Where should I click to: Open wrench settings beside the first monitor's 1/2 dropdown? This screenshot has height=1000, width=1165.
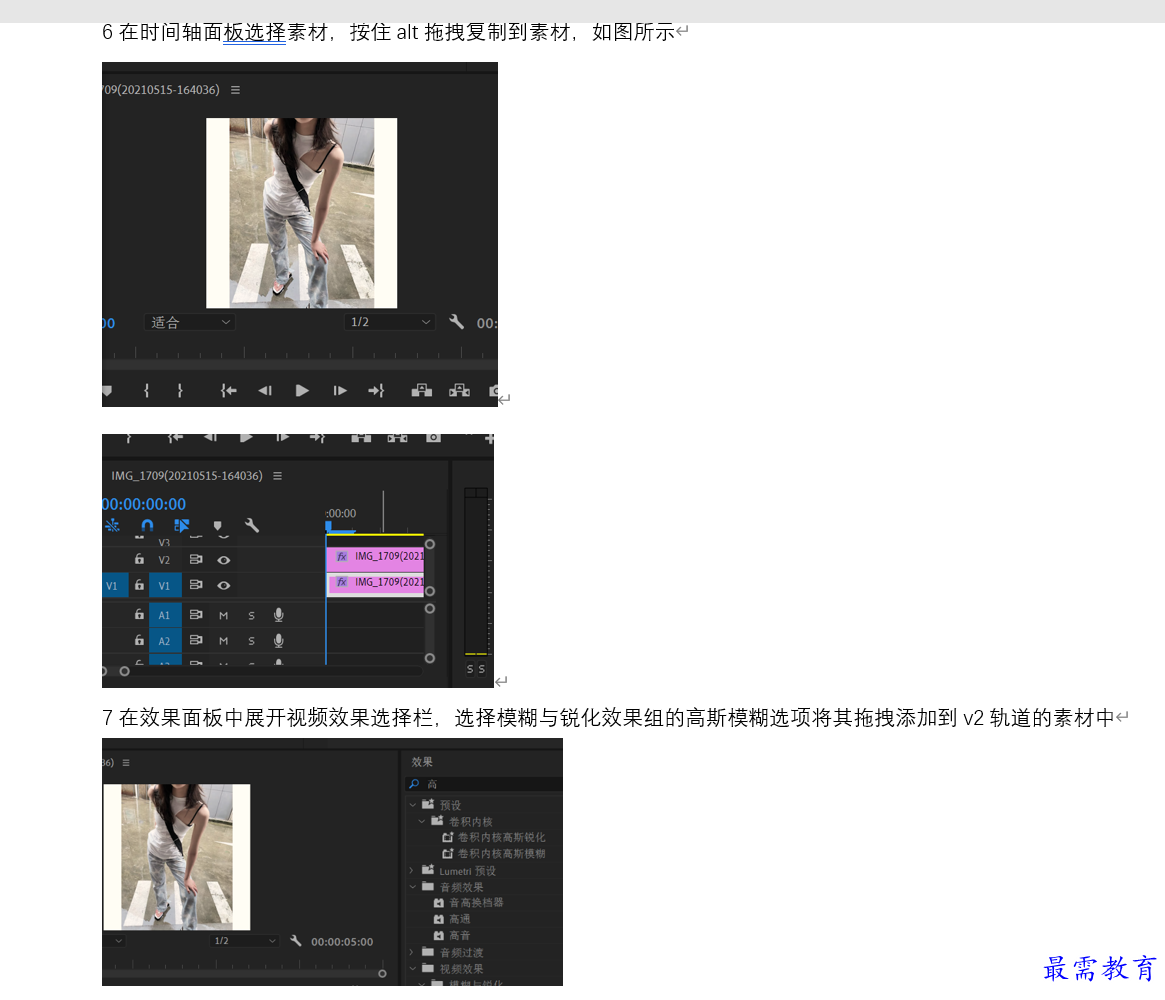pos(456,322)
